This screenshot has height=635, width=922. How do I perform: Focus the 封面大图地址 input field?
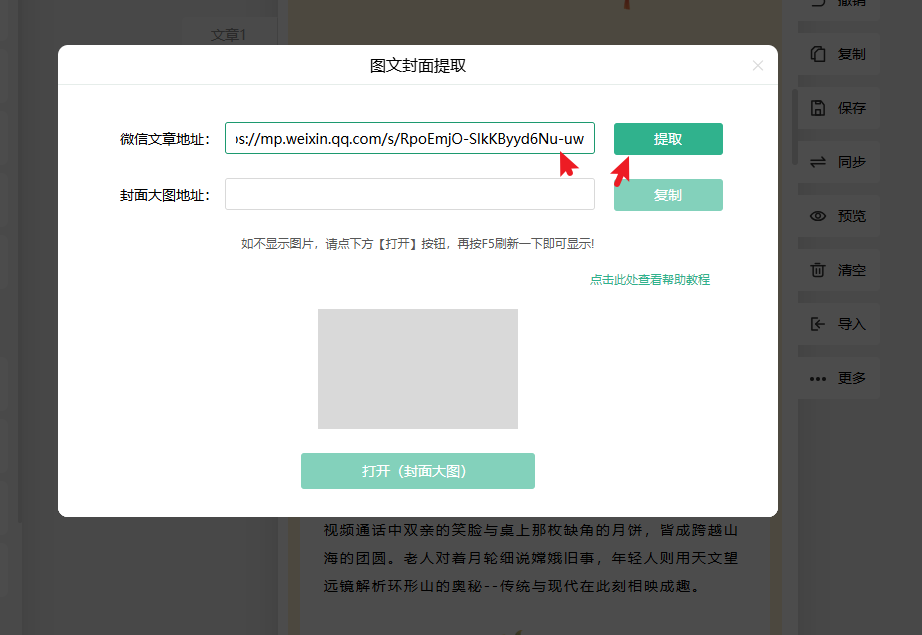coord(409,195)
